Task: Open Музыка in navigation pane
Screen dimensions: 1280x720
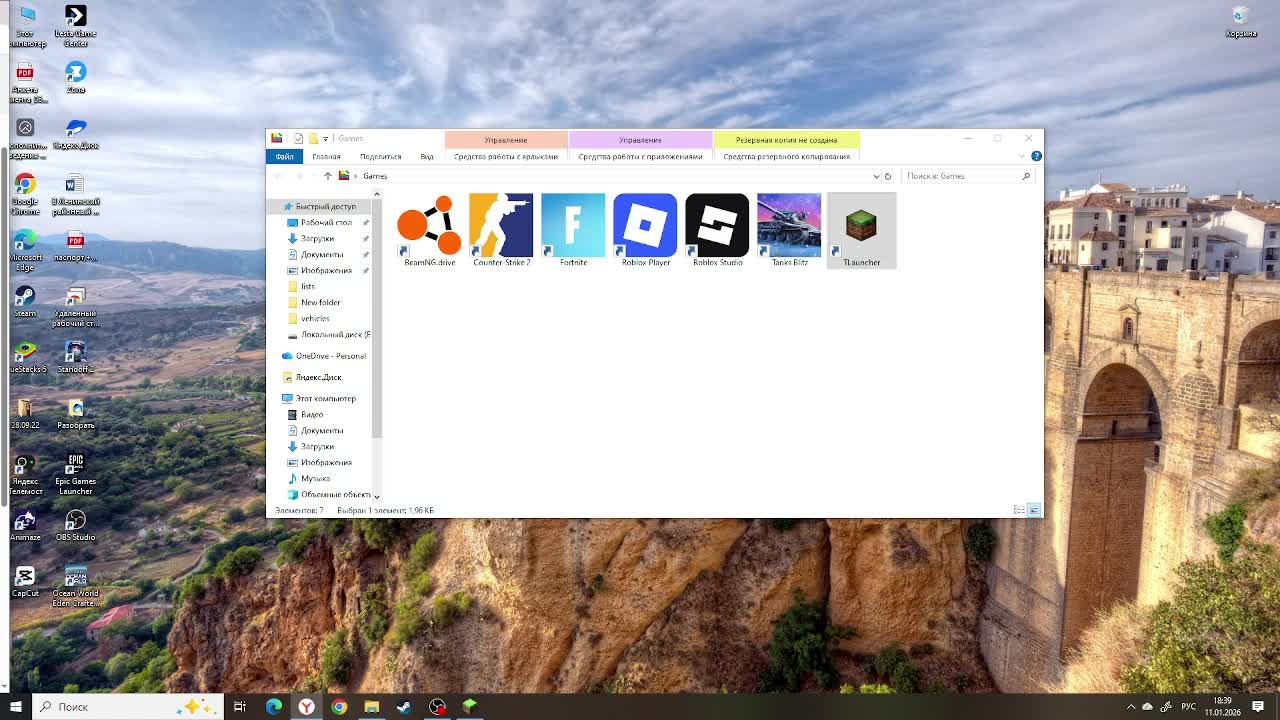Action: click(315, 478)
